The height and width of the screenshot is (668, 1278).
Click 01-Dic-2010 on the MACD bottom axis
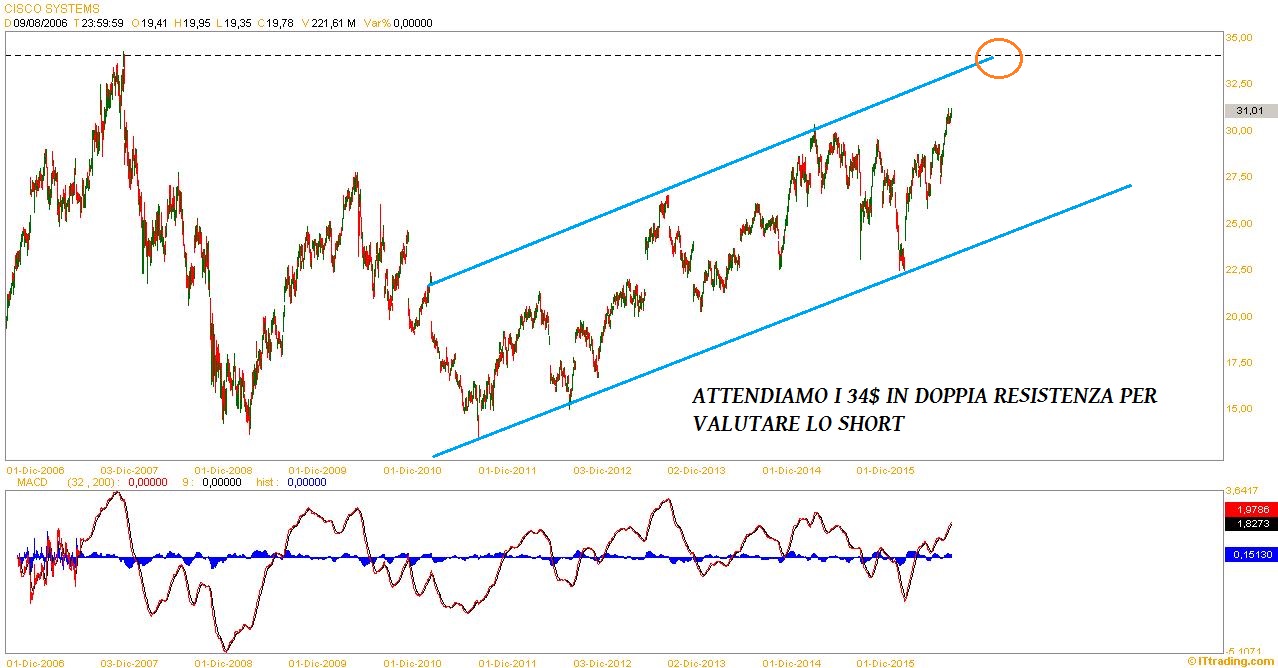coord(413,662)
